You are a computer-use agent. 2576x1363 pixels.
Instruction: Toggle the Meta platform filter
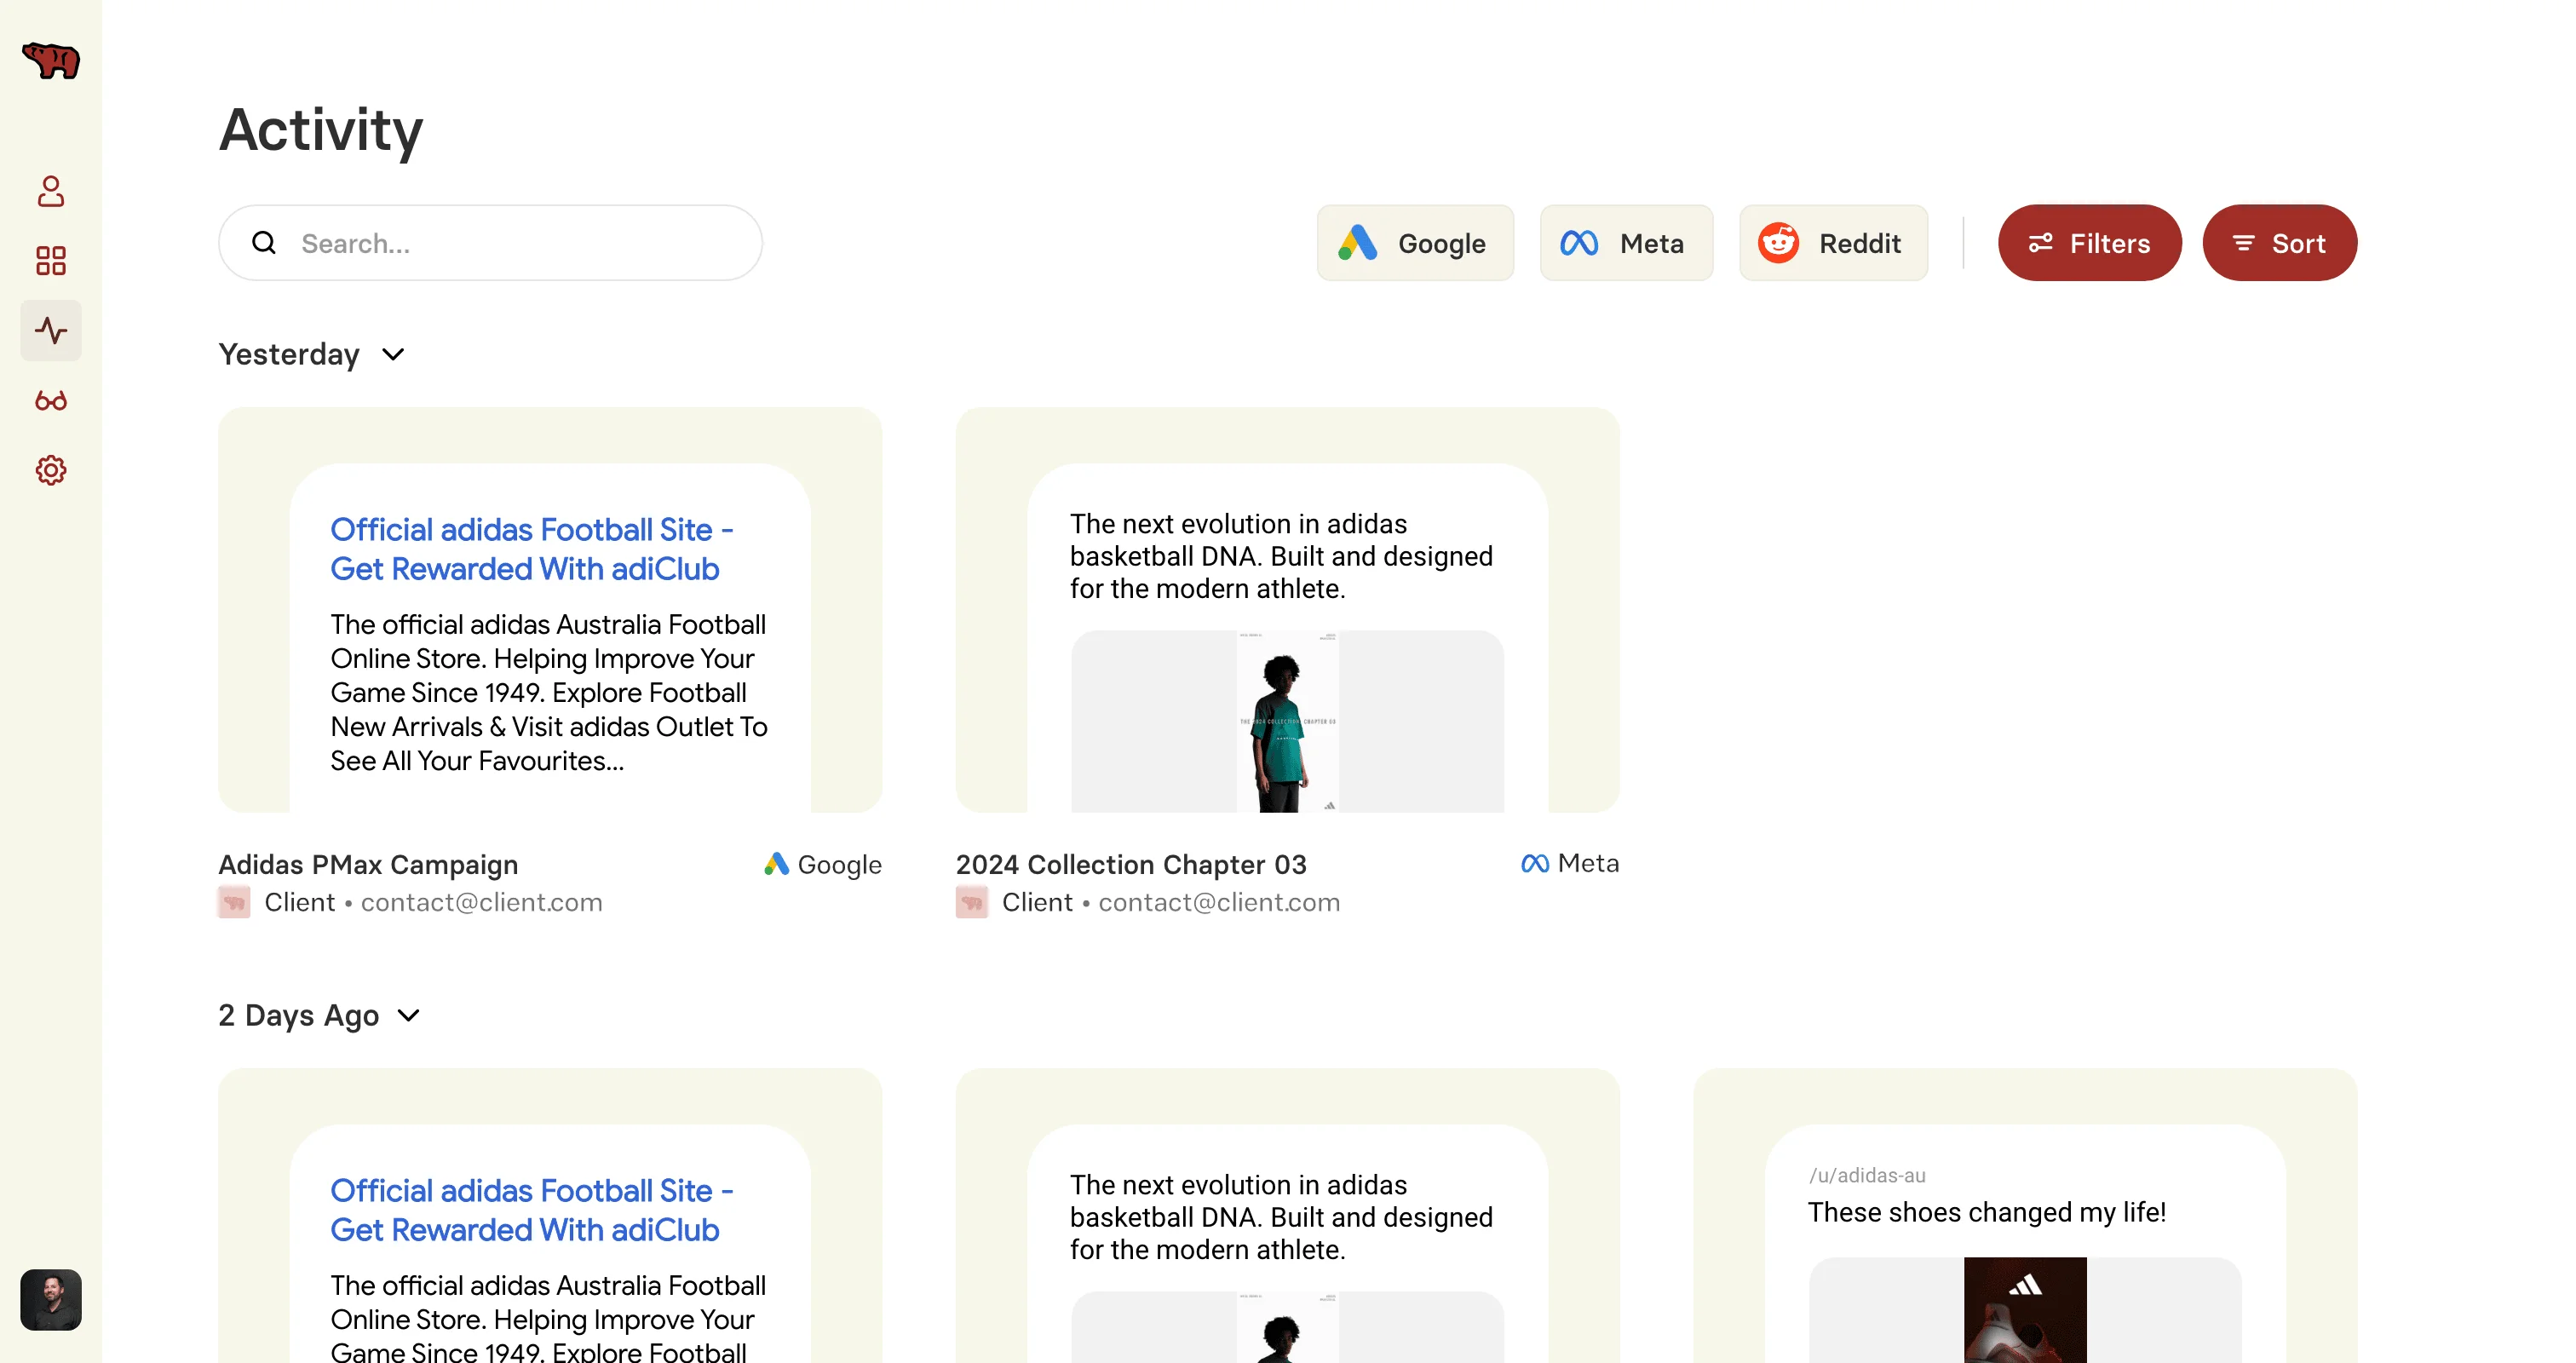point(1625,243)
